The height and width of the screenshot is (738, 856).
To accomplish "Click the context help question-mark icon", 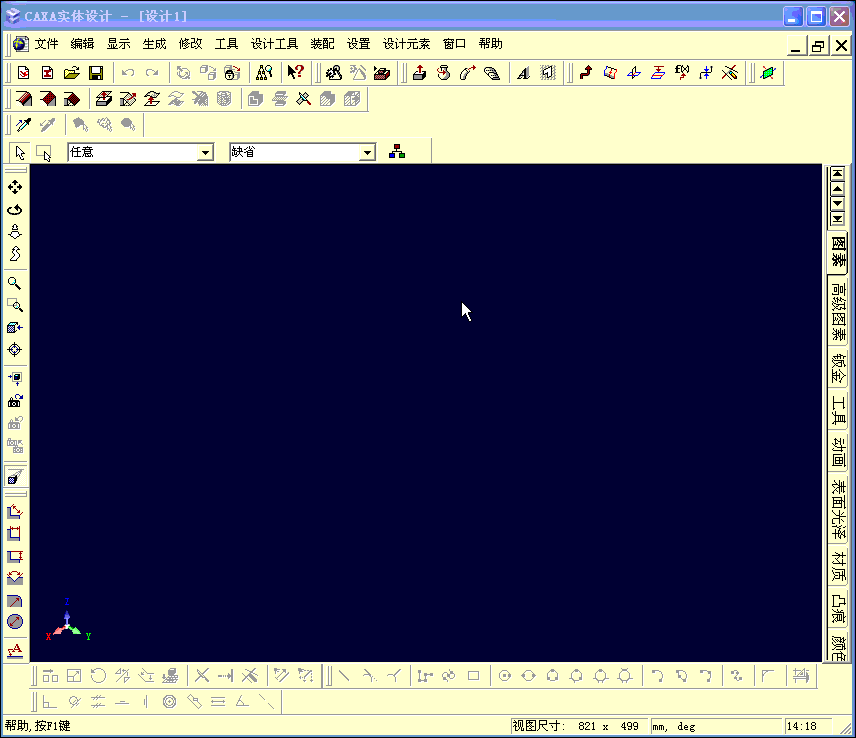I will (295, 73).
